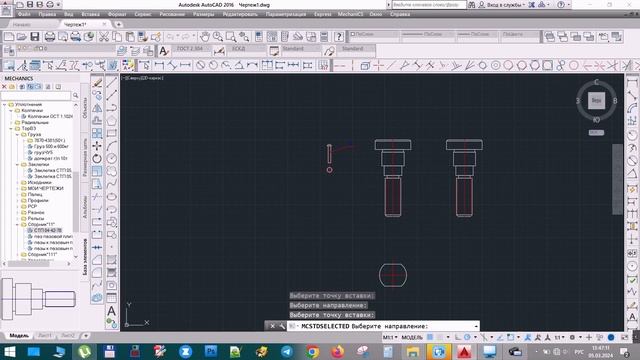This screenshot has width=640, height=360.
Task: Select the Polygon tool in Draw toolbar
Action: (112, 121)
